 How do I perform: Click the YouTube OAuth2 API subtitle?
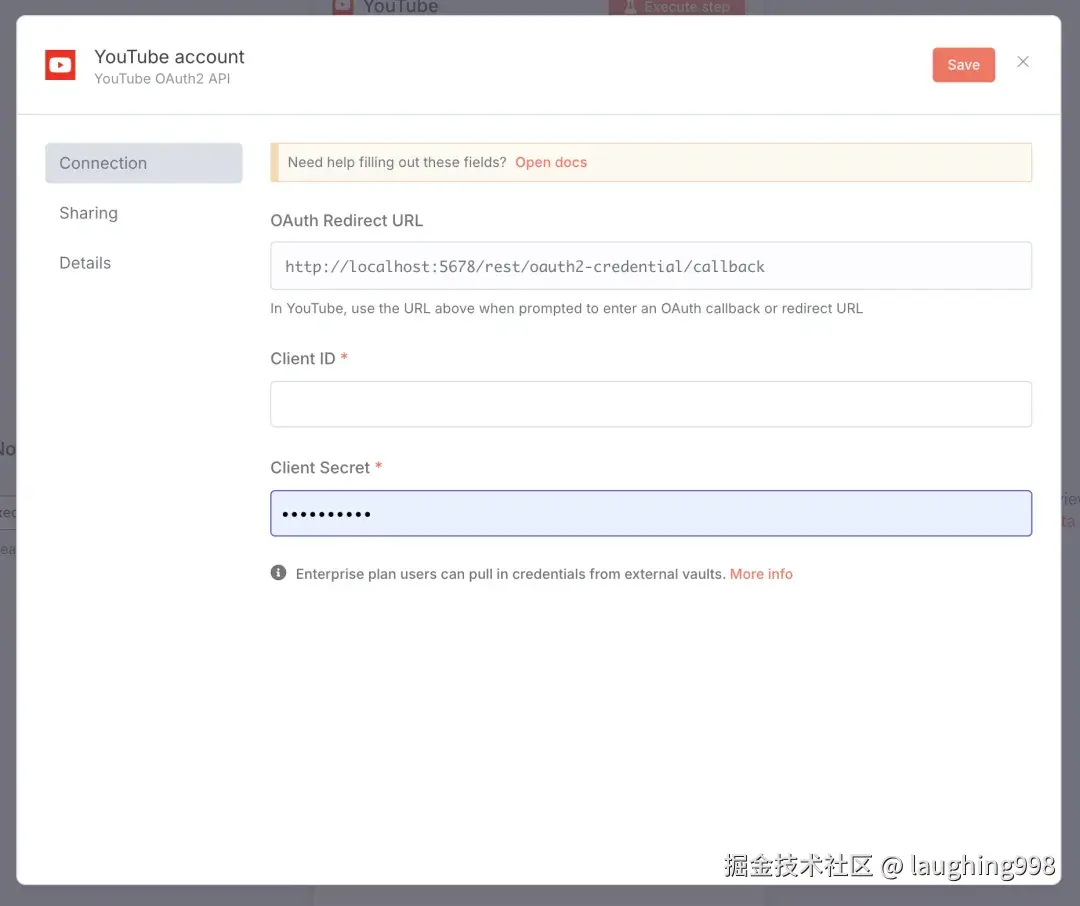click(162, 79)
